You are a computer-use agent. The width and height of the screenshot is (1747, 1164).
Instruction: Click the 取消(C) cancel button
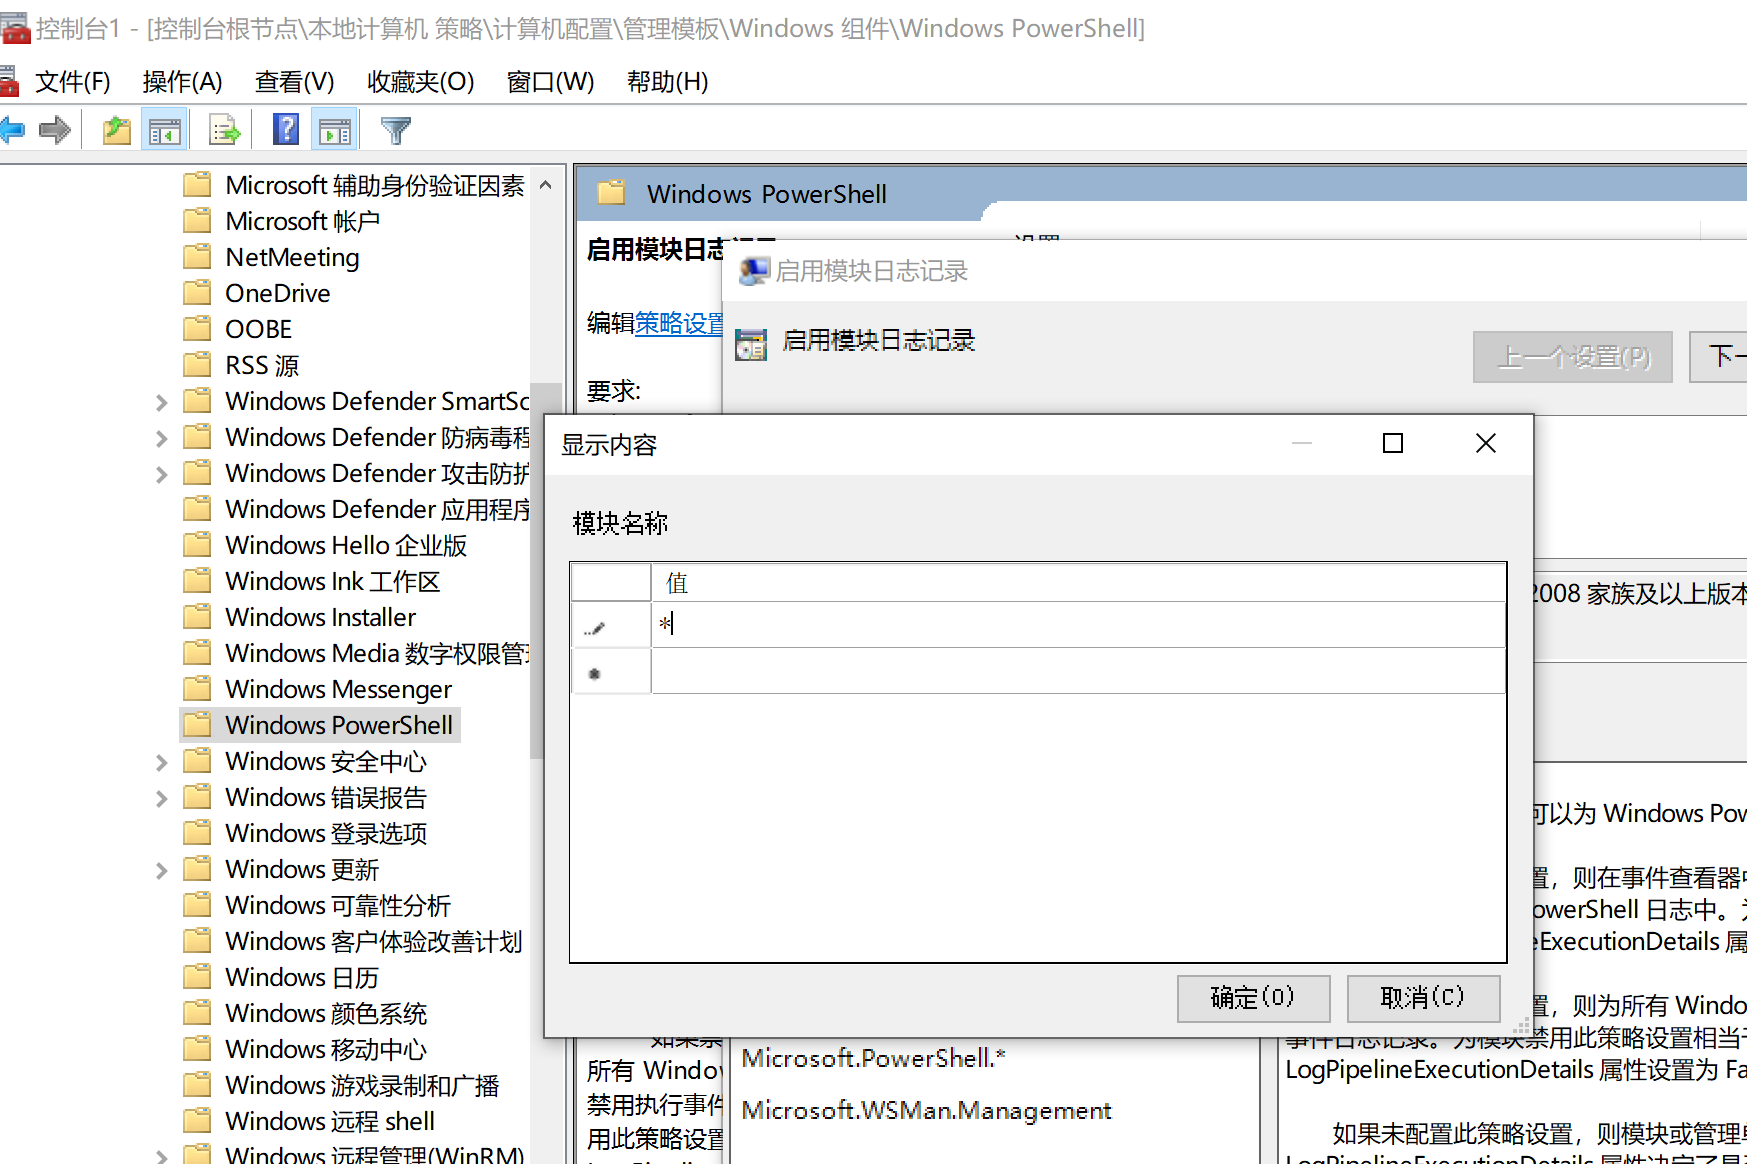point(1423,998)
